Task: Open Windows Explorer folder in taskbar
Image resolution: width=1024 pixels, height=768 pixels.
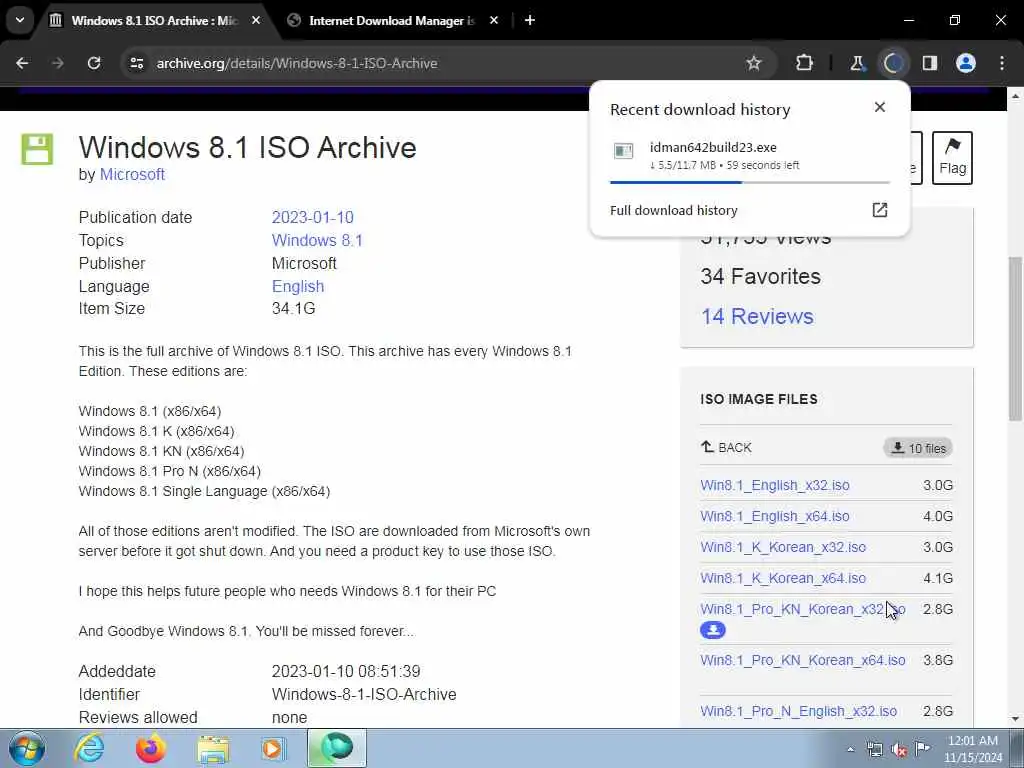Action: [212, 748]
